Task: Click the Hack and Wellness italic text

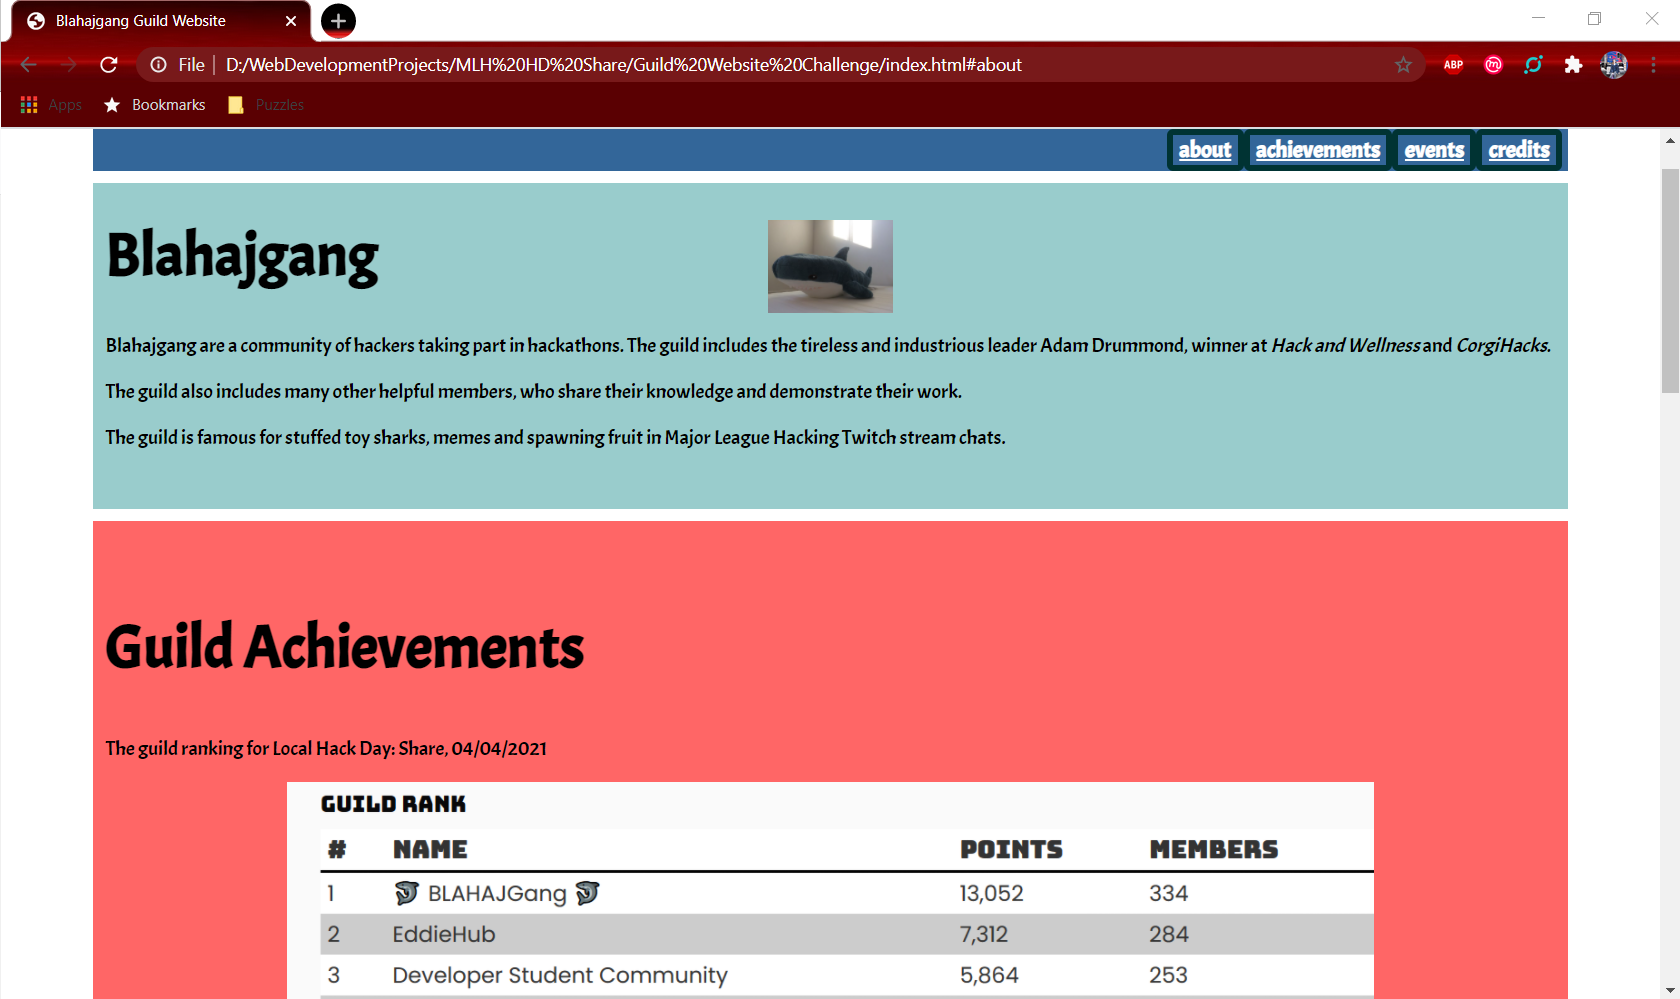Action: pyautogui.click(x=1345, y=345)
